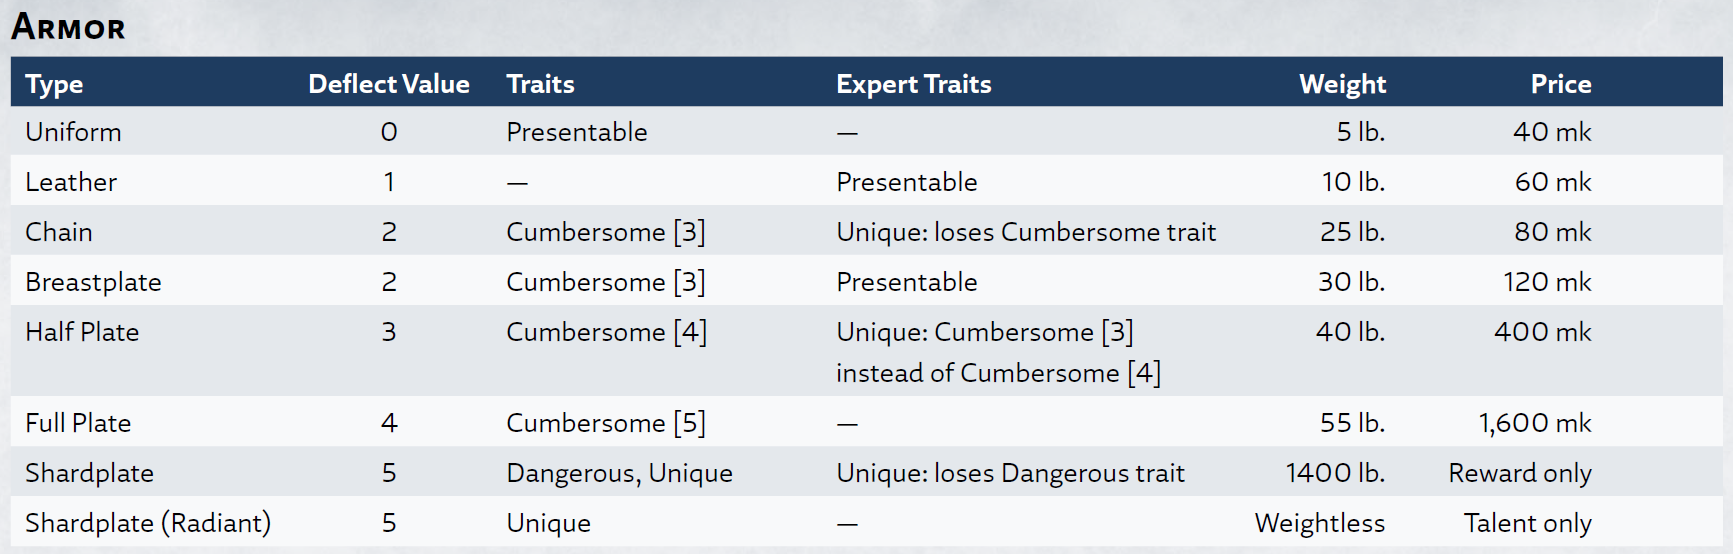Click the Talent only price cell
Screen dimensions: 1733x554
point(1528,524)
